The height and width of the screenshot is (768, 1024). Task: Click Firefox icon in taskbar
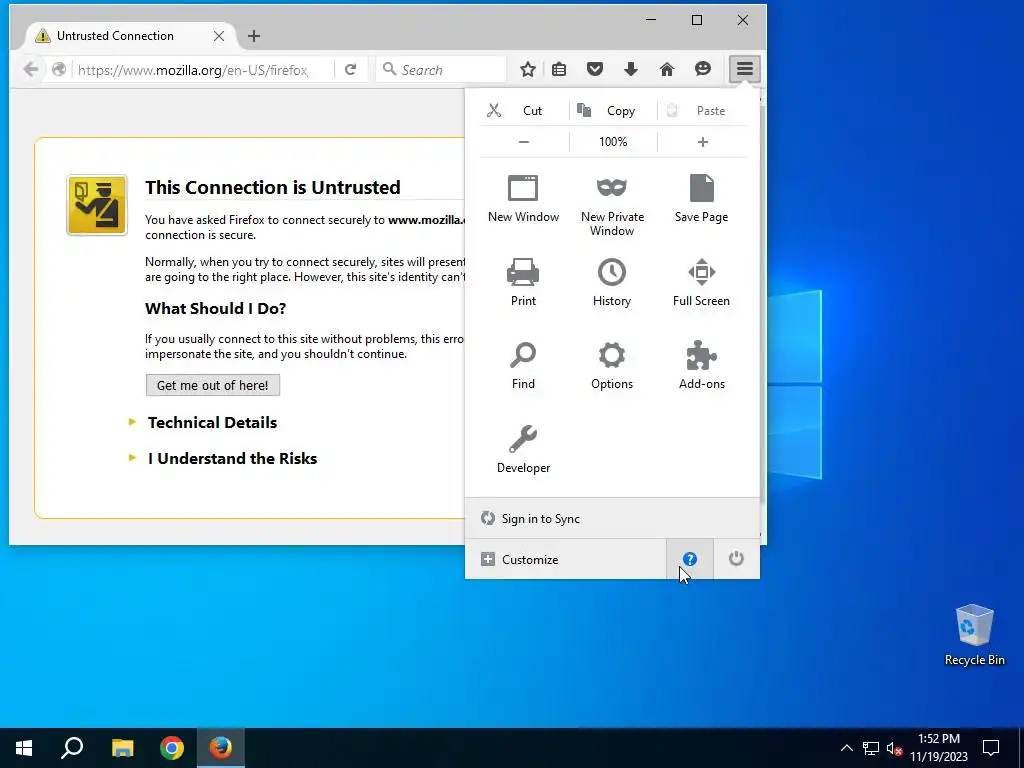tap(221, 748)
